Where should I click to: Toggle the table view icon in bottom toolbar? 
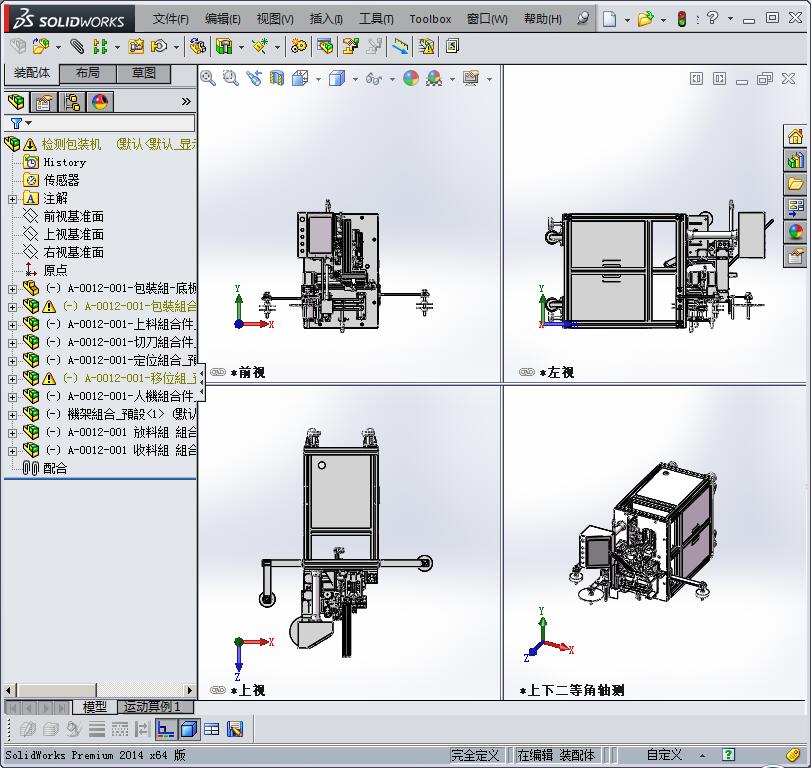click(212, 729)
